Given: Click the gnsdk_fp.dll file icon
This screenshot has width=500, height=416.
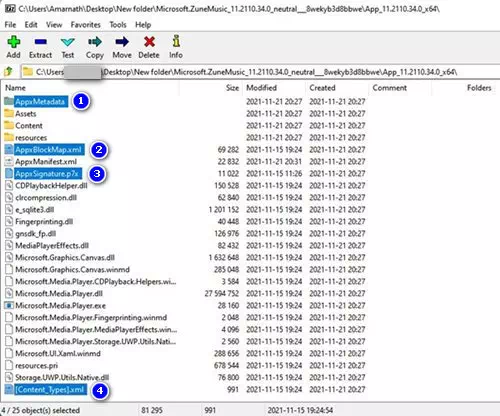Looking at the screenshot, I should pos(9,234).
